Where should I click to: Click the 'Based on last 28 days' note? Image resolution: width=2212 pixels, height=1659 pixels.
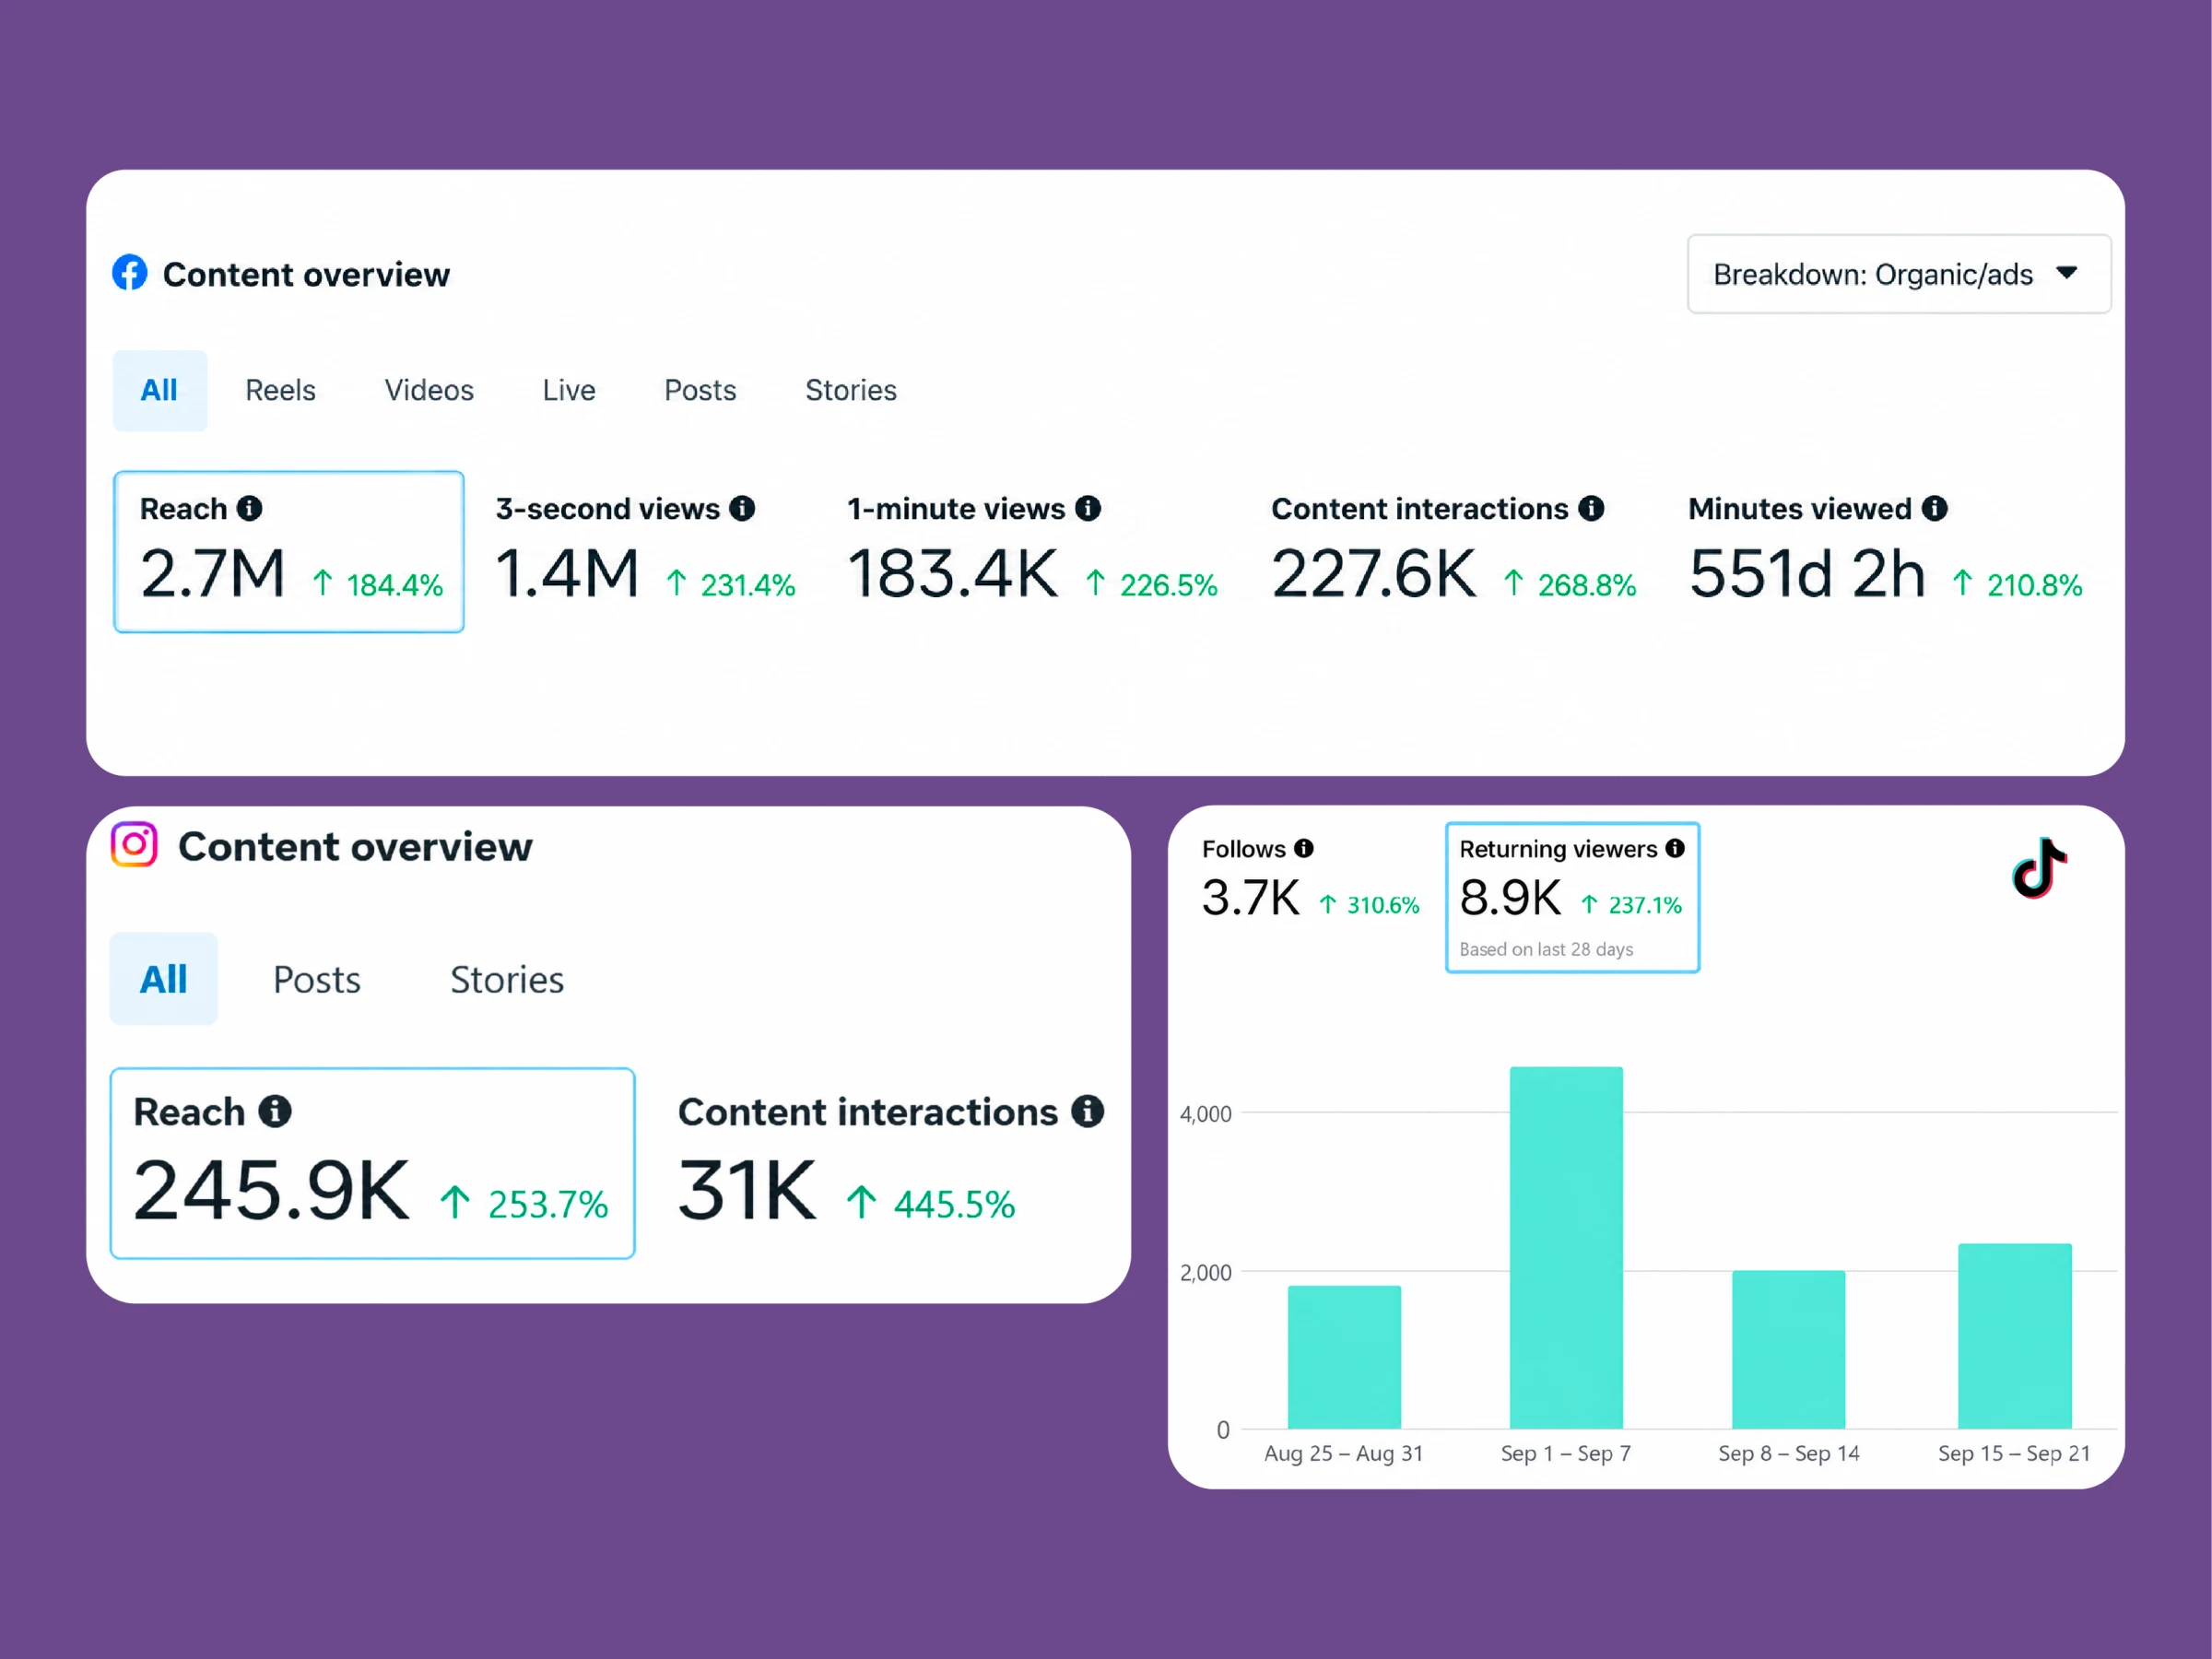[1546, 949]
